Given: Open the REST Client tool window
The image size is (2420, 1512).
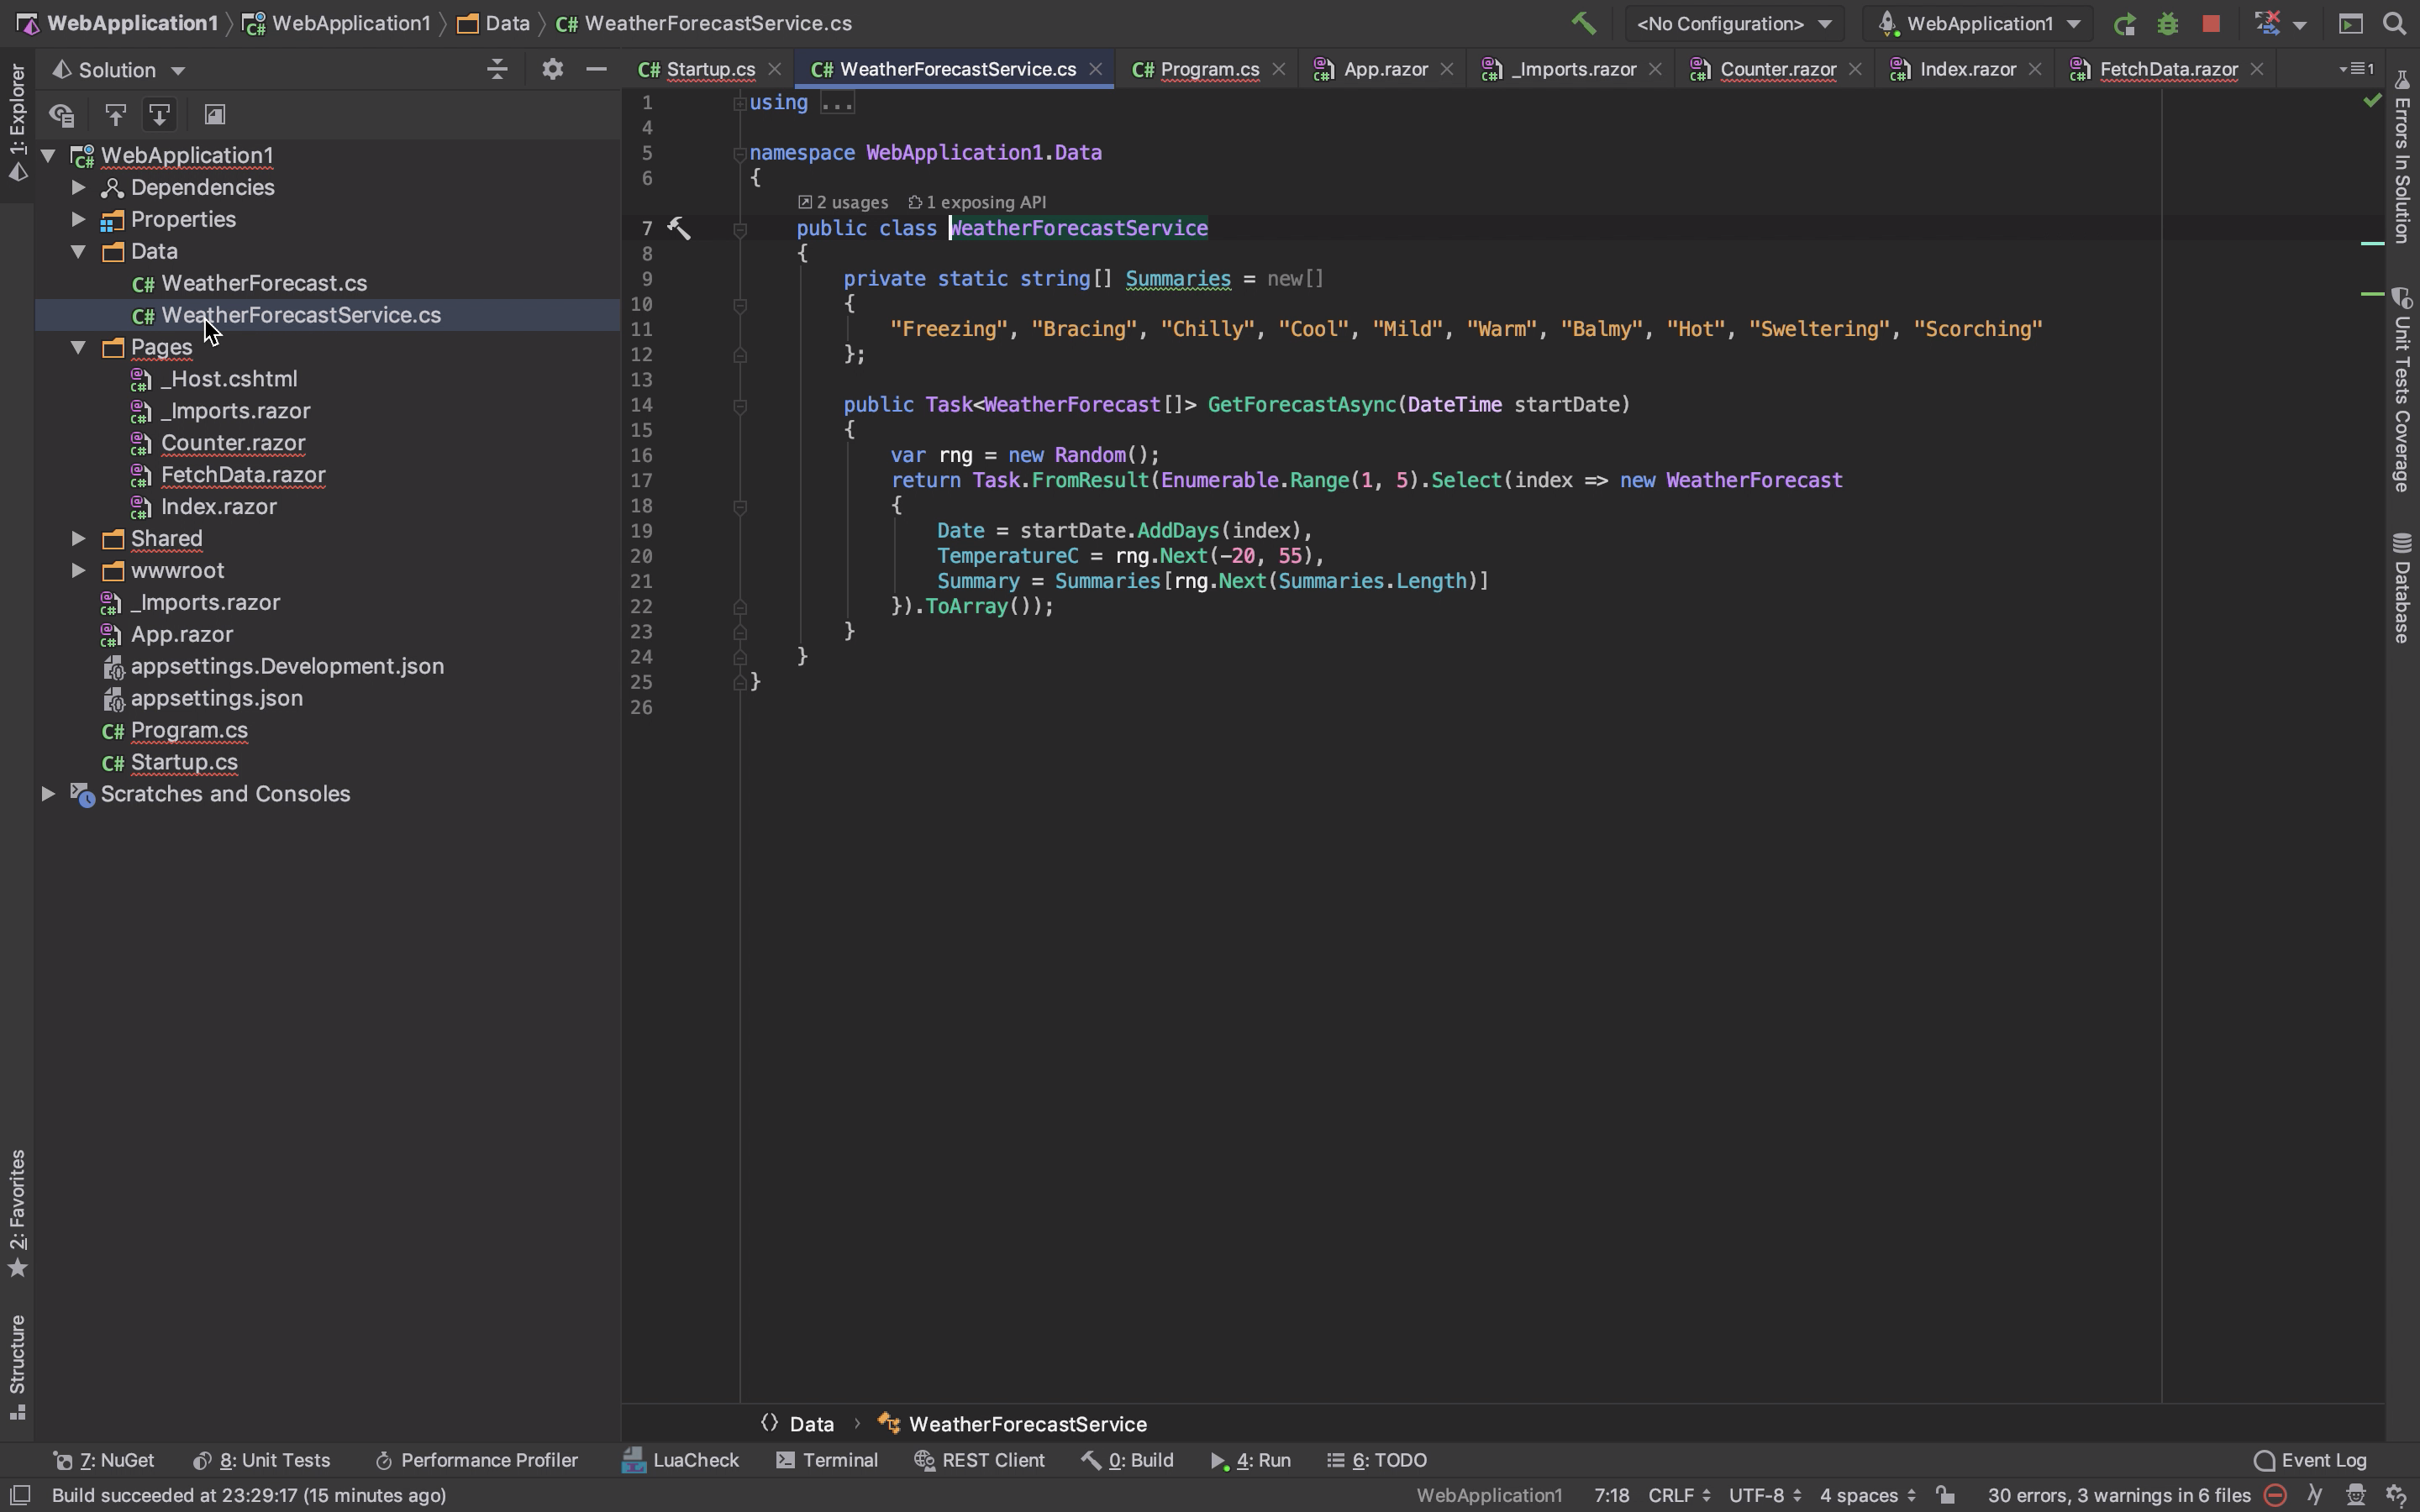Looking at the screenshot, I should click(980, 1460).
